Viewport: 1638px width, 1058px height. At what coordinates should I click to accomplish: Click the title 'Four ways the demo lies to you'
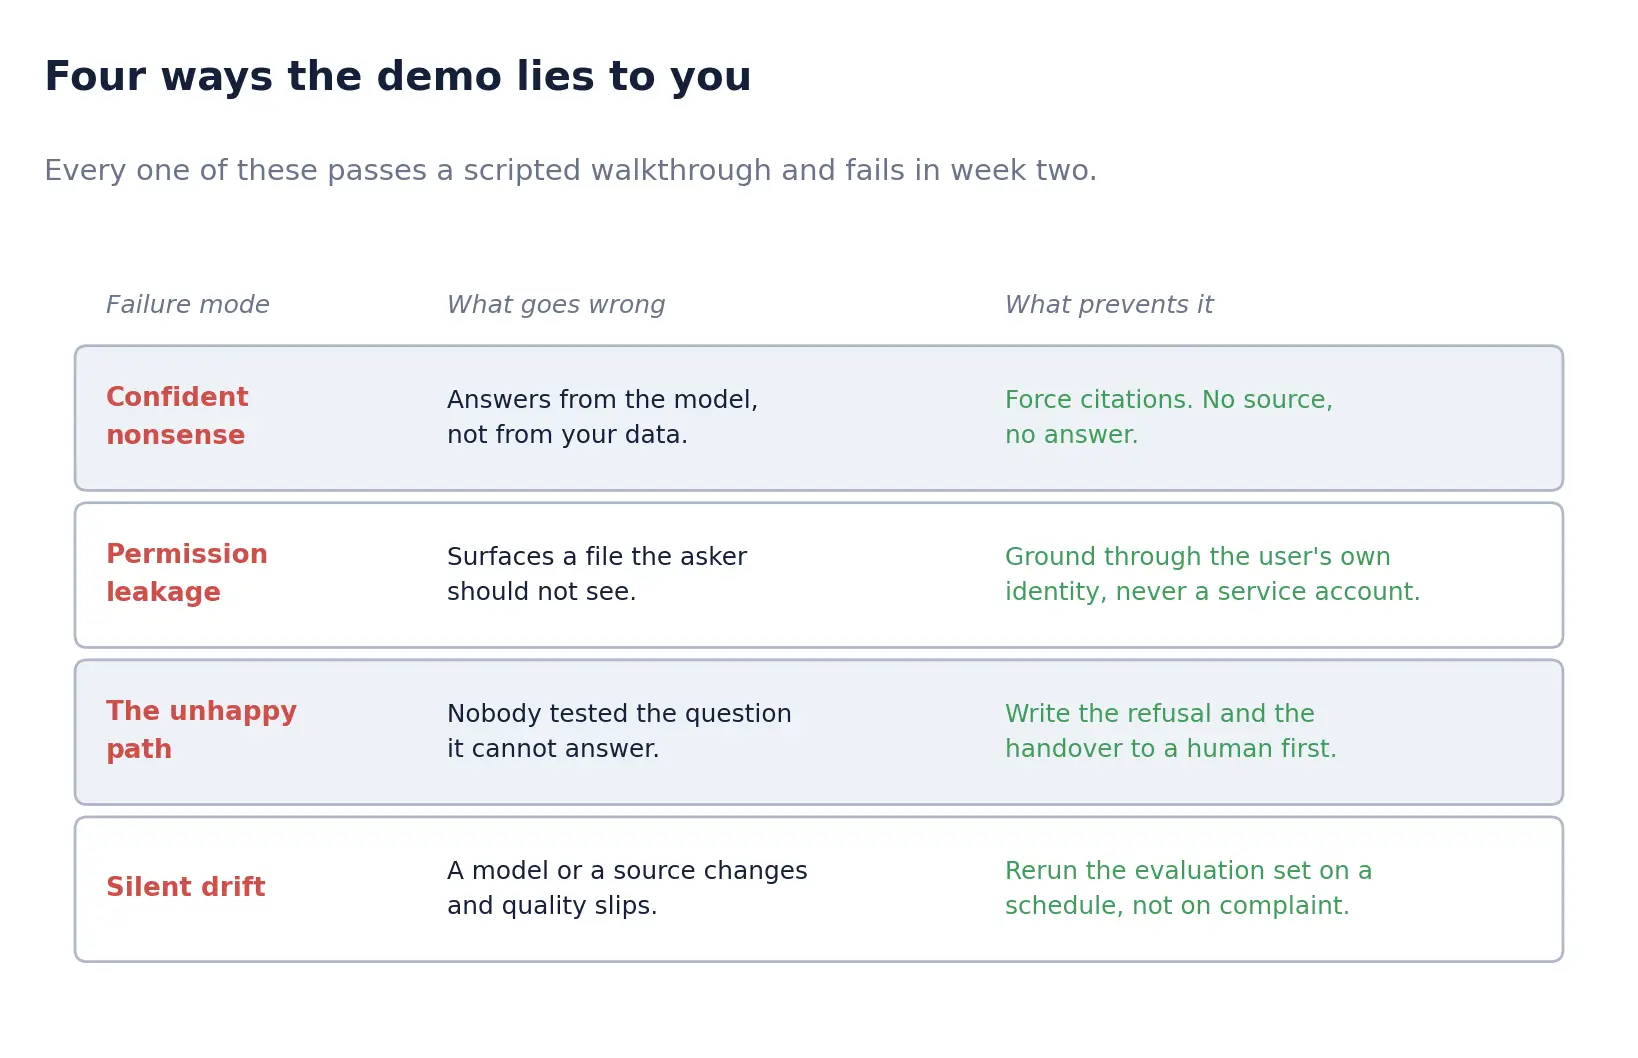pos(397,77)
